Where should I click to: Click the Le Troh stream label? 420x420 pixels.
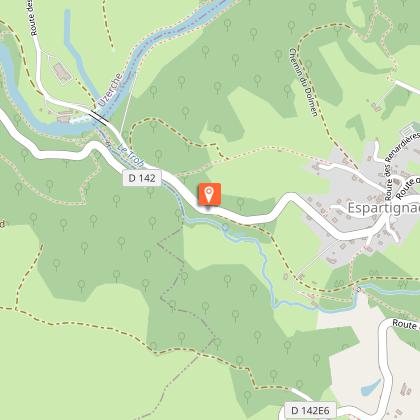coord(130,156)
